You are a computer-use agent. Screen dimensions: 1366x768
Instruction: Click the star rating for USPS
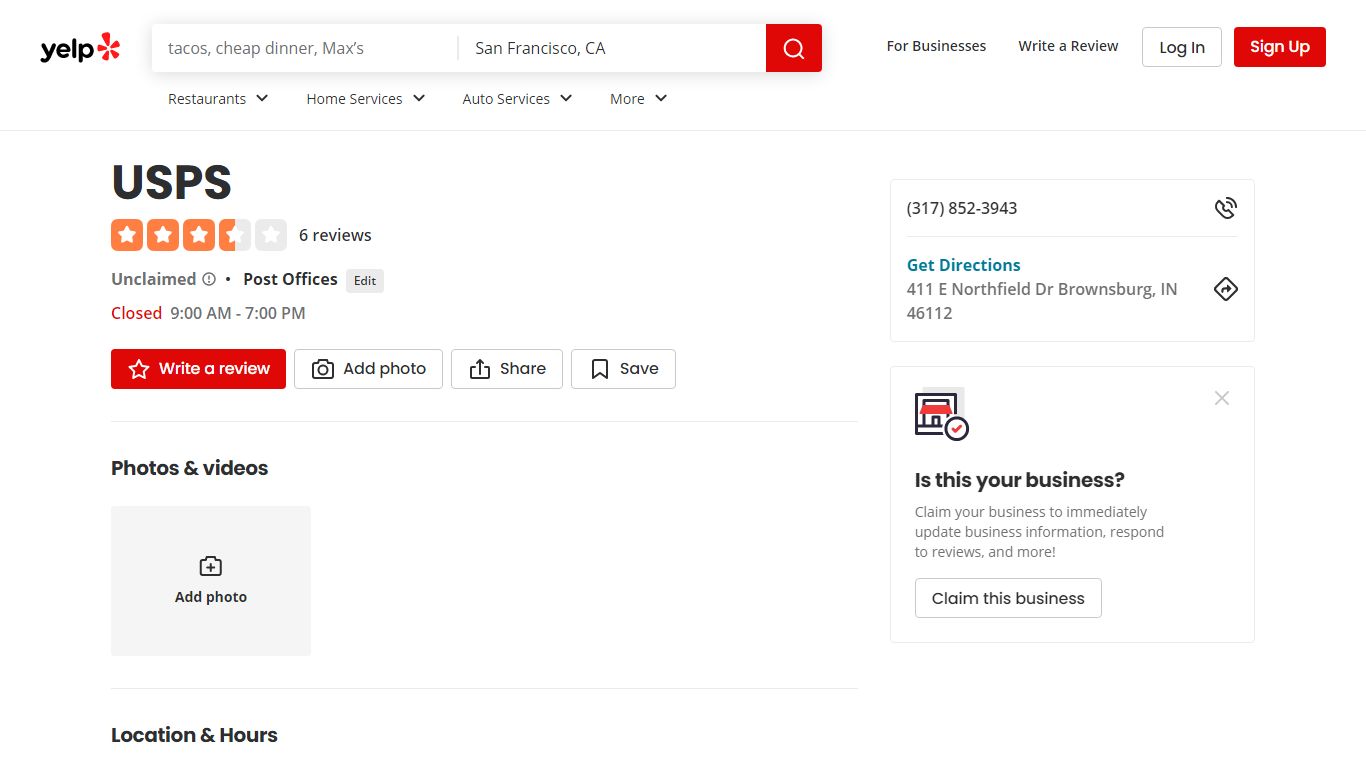[199, 235]
